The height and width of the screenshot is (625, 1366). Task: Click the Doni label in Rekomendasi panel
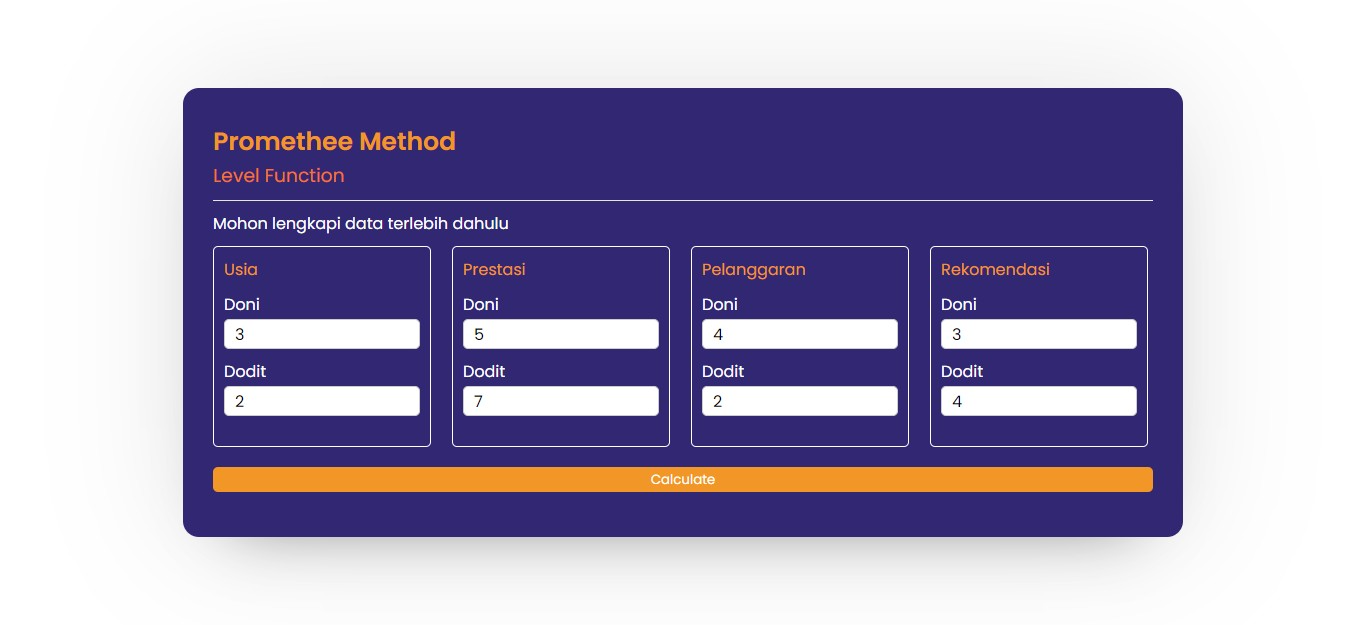[959, 304]
